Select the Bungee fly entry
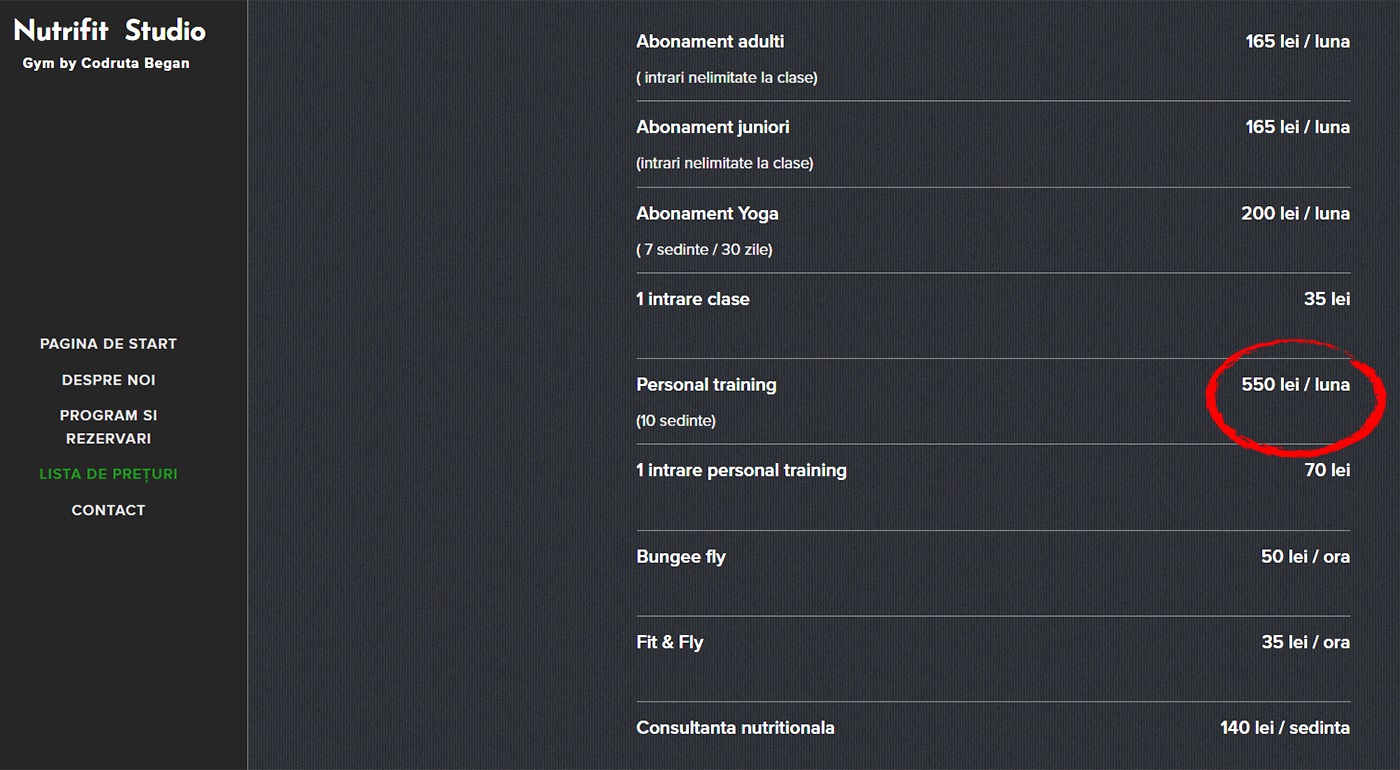The width and height of the screenshot is (1400, 770). click(x=681, y=557)
